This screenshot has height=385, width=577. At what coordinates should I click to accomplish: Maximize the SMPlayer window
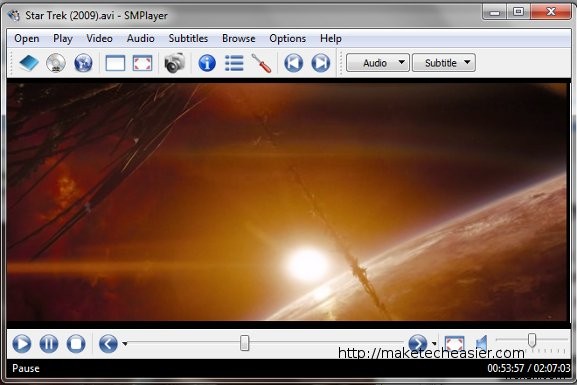click(x=518, y=12)
